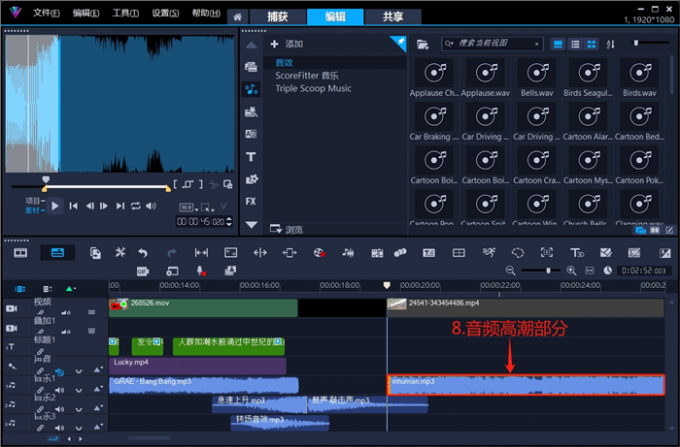The image size is (680, 447).
Task: Open the customize toolbar tools icon
Action: 120,252
